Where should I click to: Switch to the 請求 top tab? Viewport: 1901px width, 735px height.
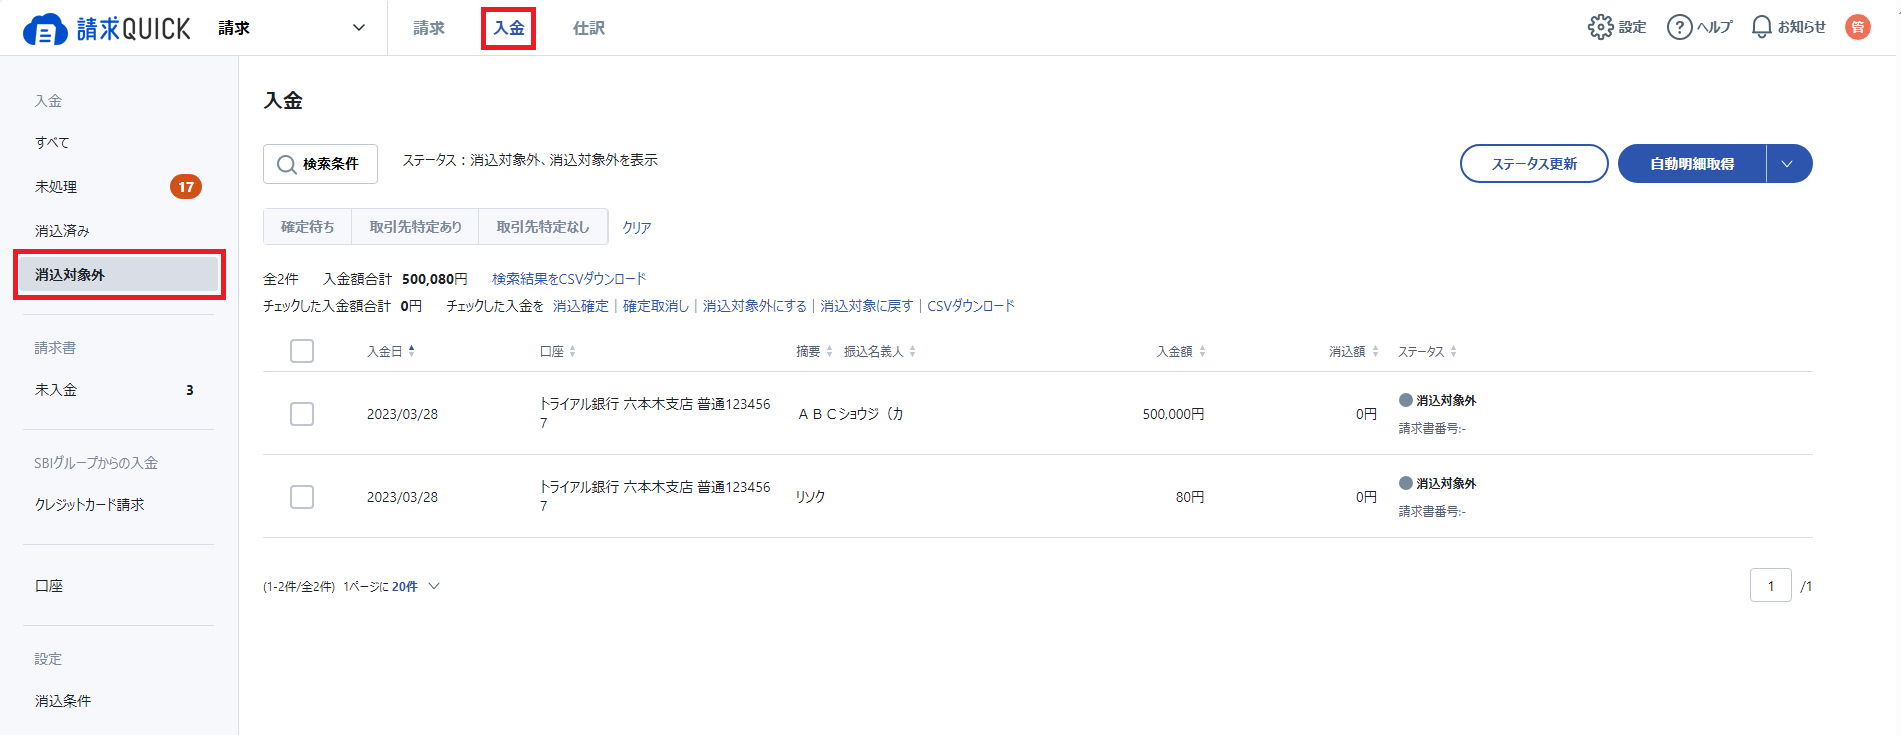(429, 28)
